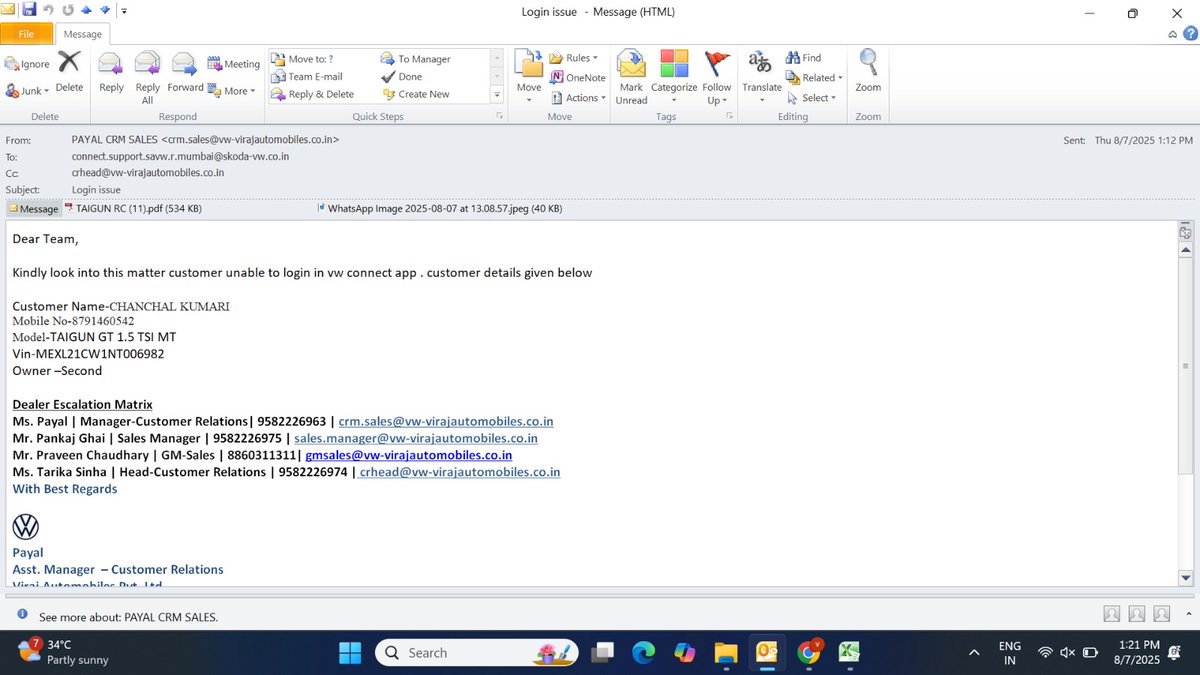Open Excel from the taskbar
Image resolution: width=1200 pixels, height=675 pixels.
click(x=849, y=652)
